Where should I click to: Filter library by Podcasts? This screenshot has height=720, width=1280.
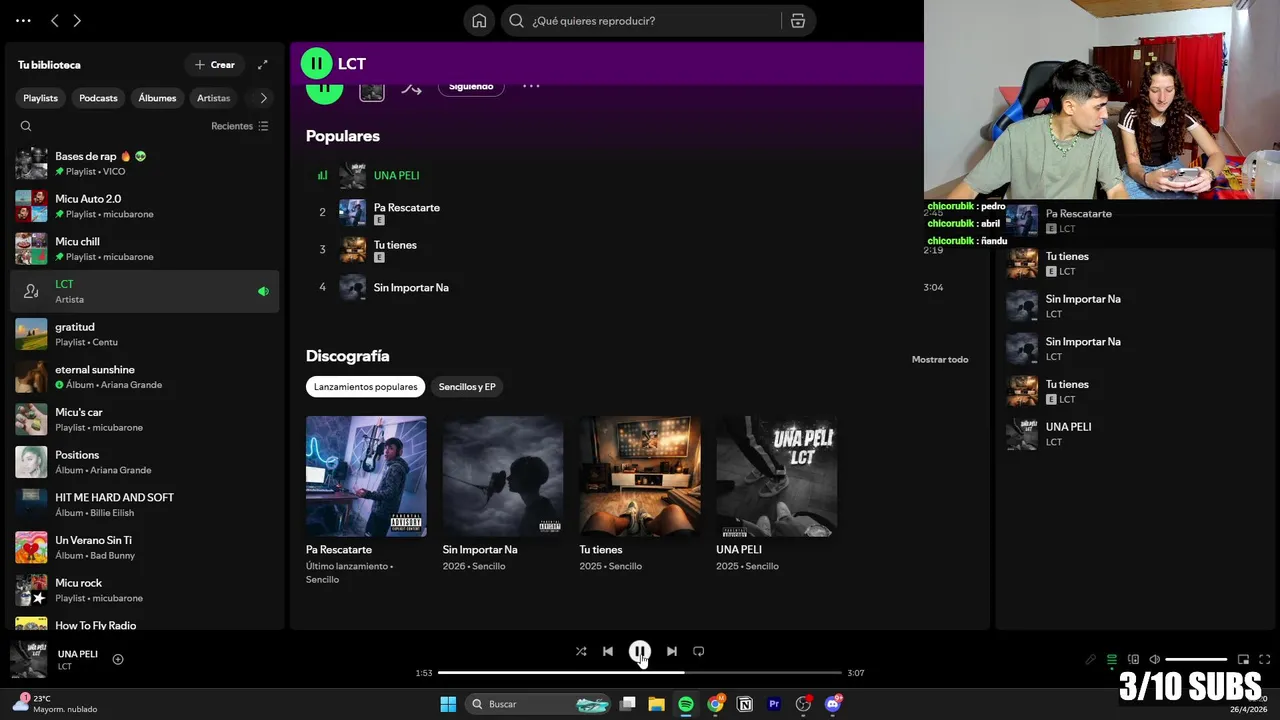(x=98, y=98)
